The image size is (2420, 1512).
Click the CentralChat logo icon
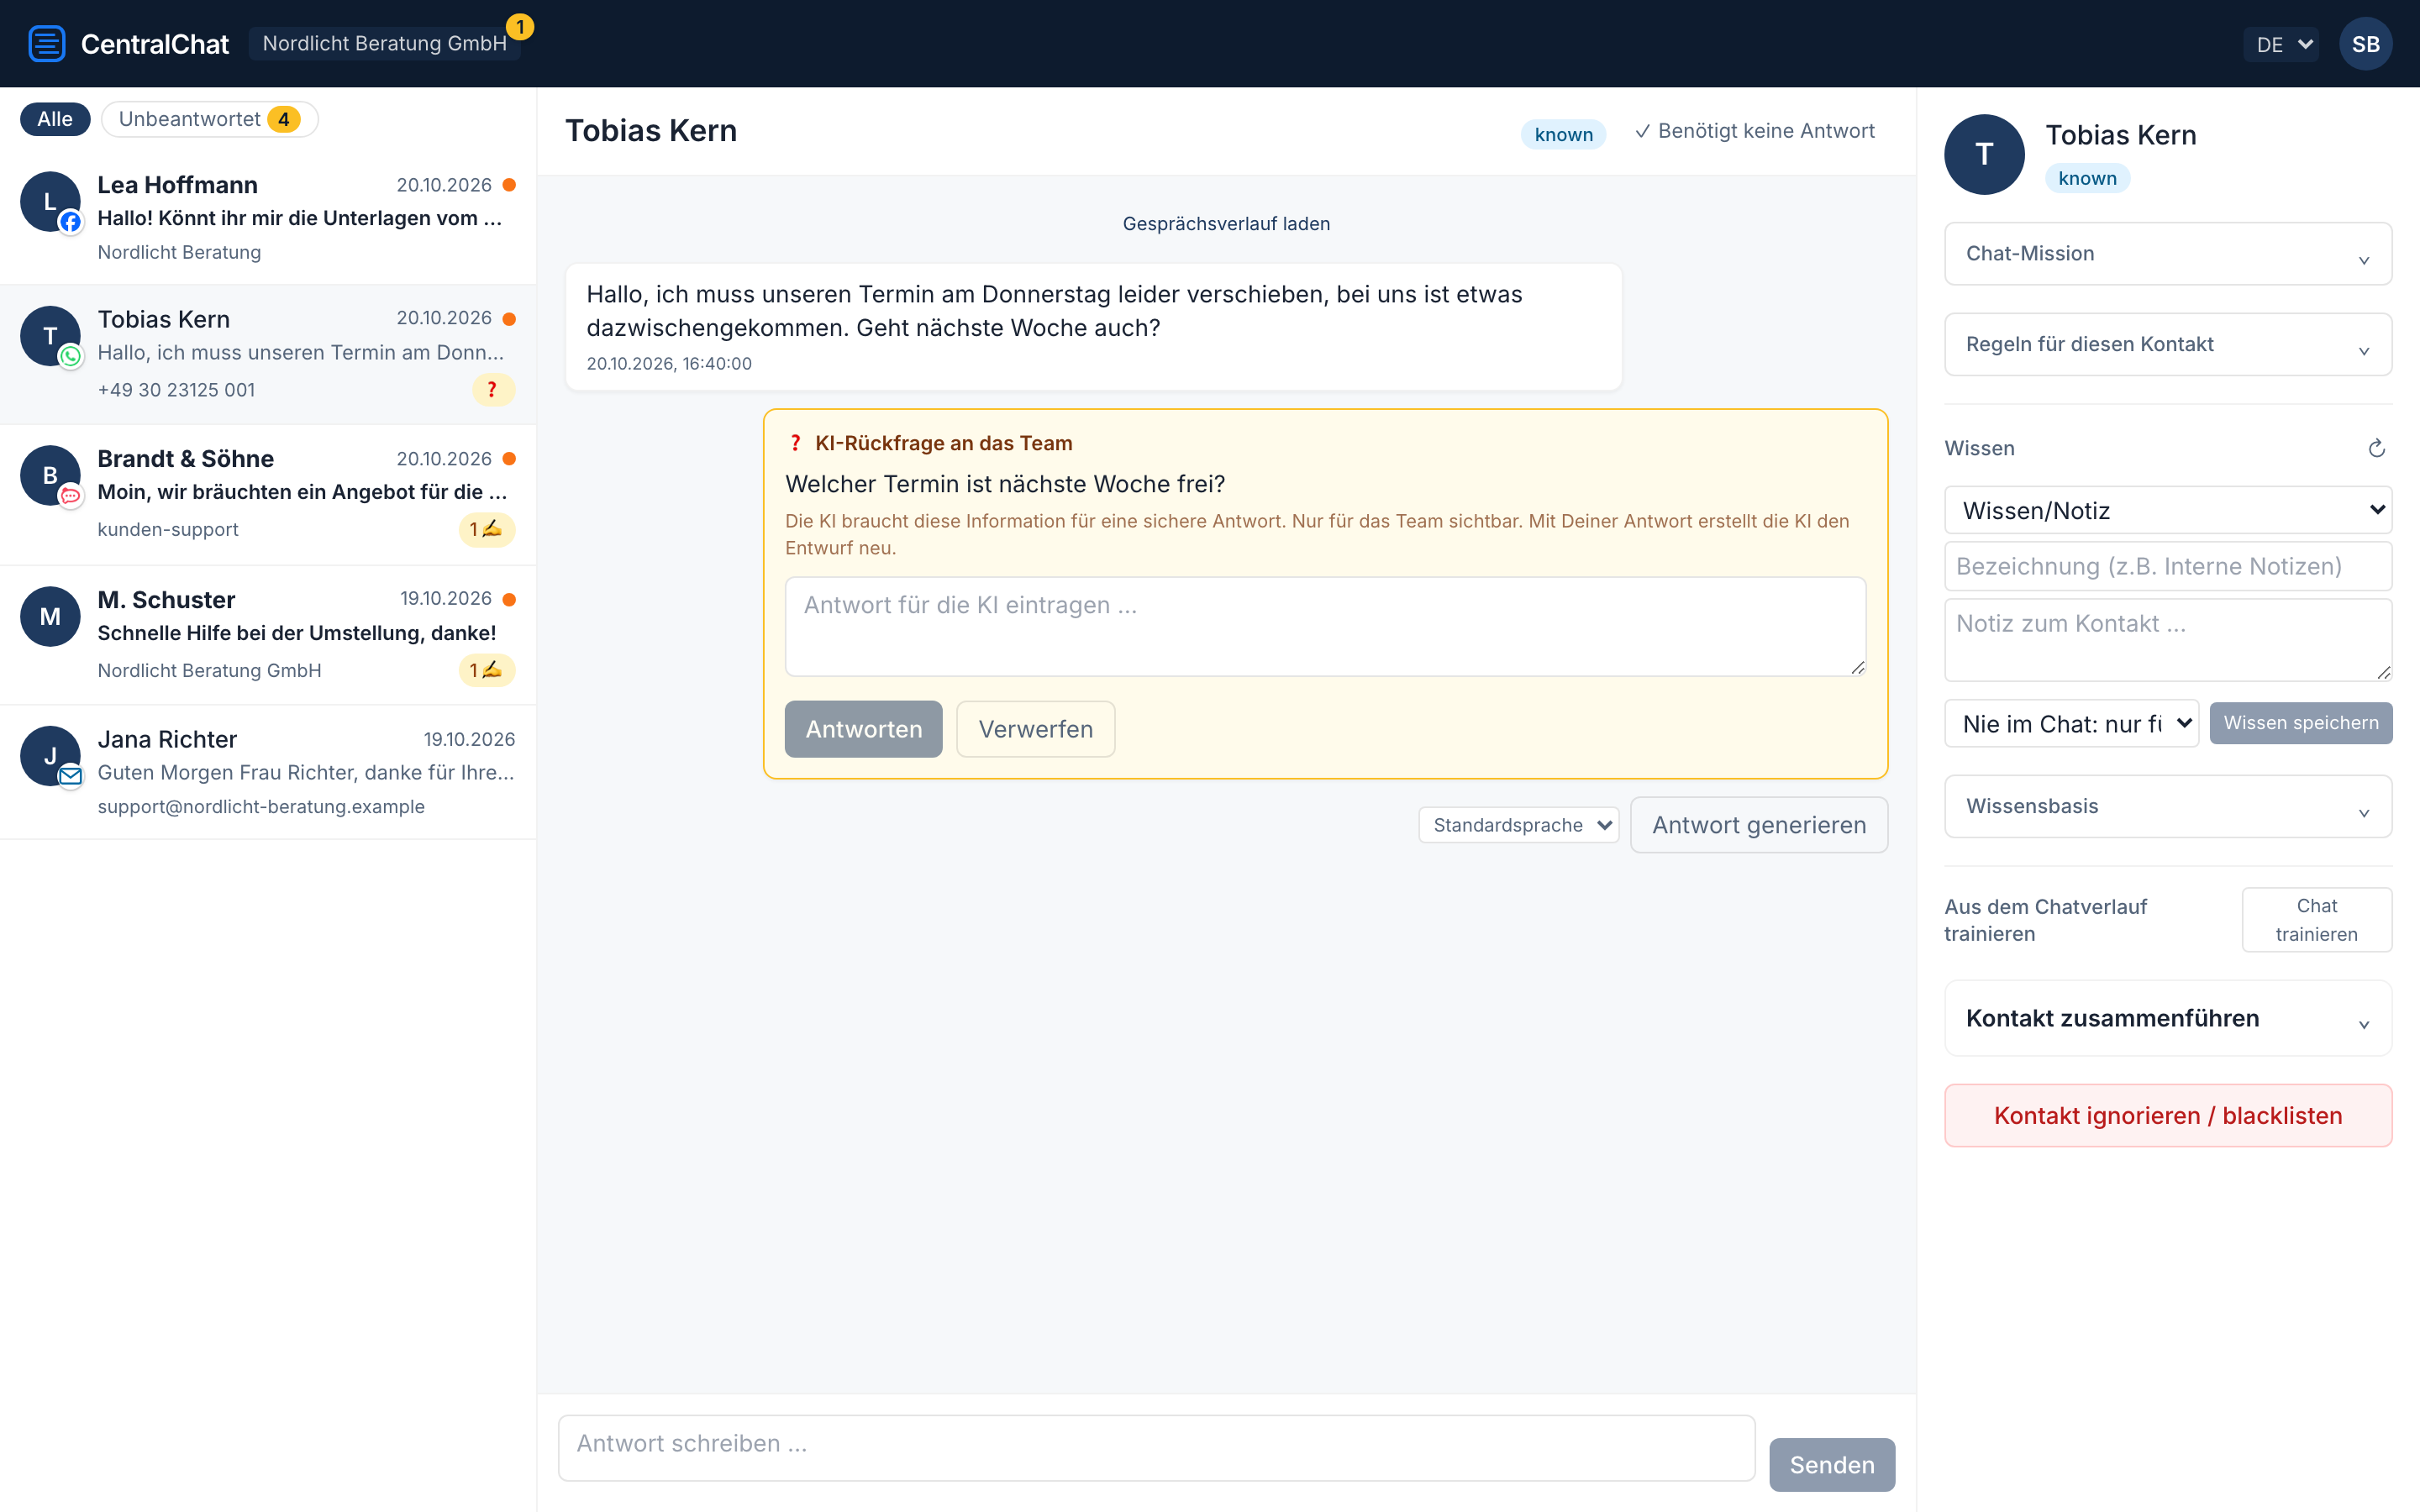tap(46, 44)
